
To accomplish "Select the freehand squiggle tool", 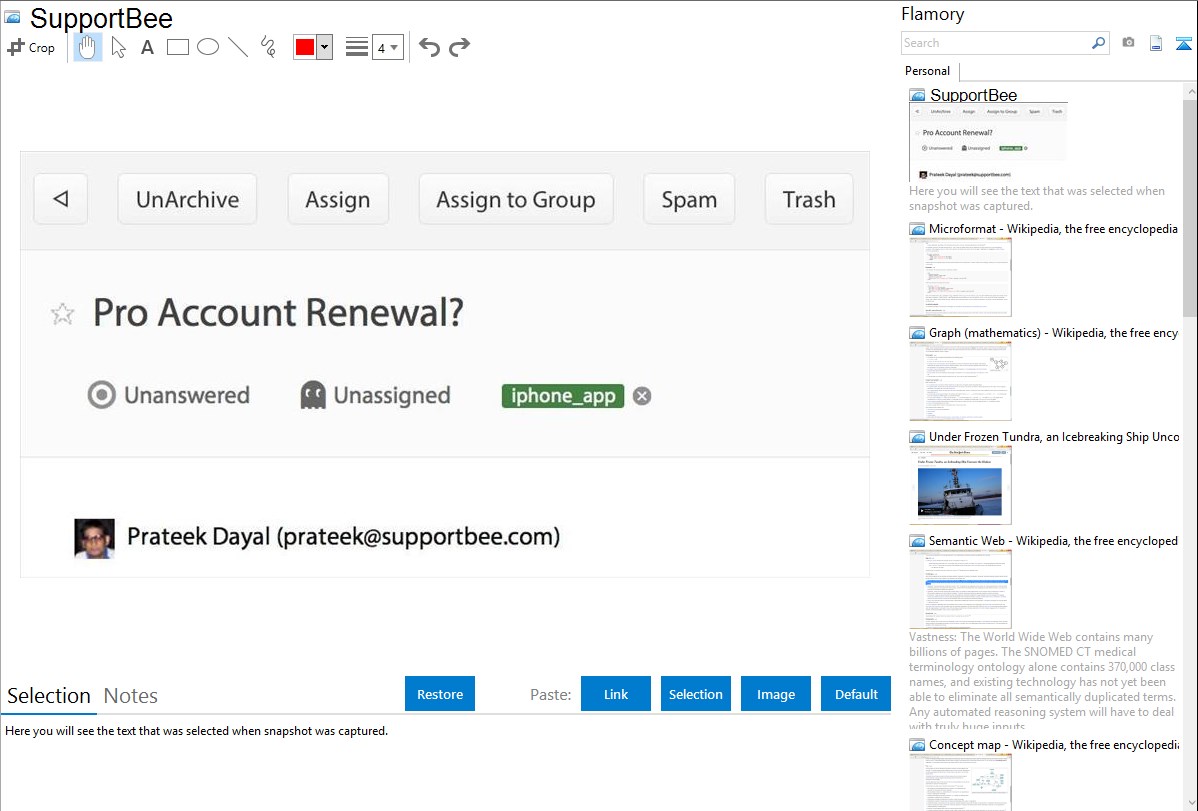I will (x=268, y=47).
